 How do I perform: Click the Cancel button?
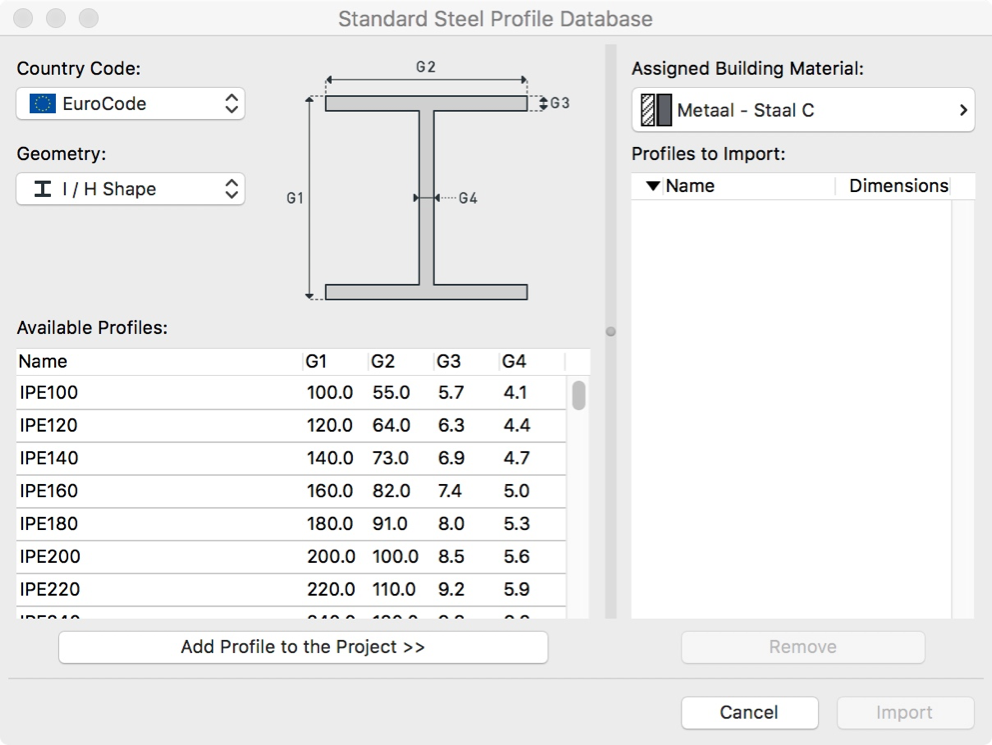(750, 713)
